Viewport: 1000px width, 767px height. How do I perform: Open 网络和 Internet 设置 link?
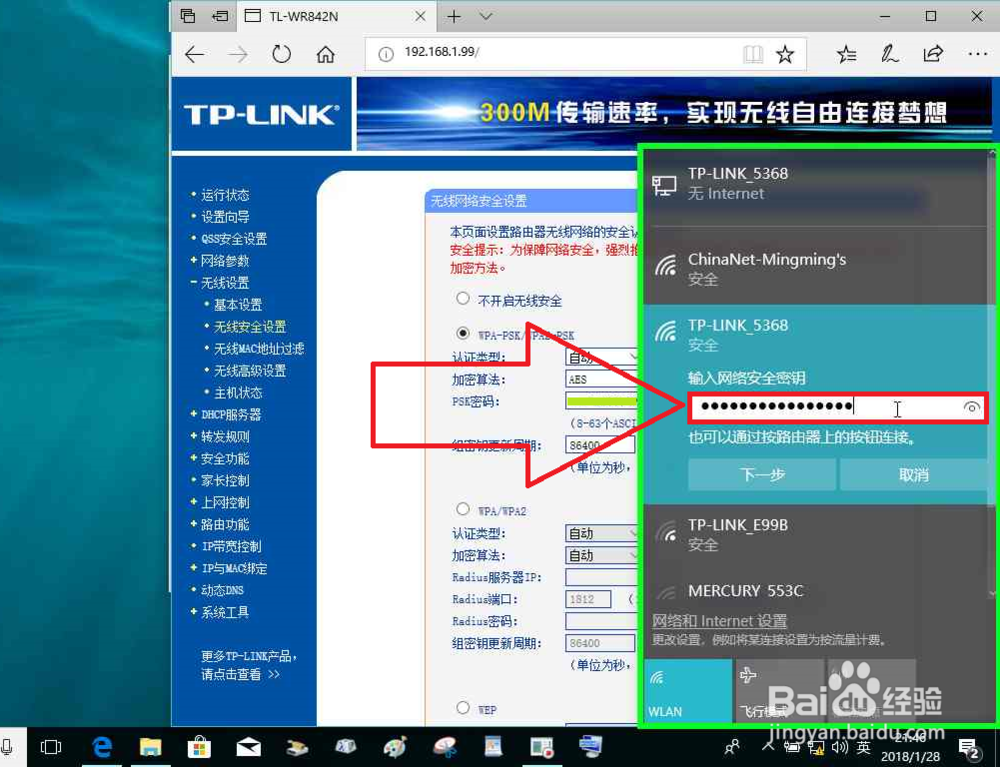(719, 621)
